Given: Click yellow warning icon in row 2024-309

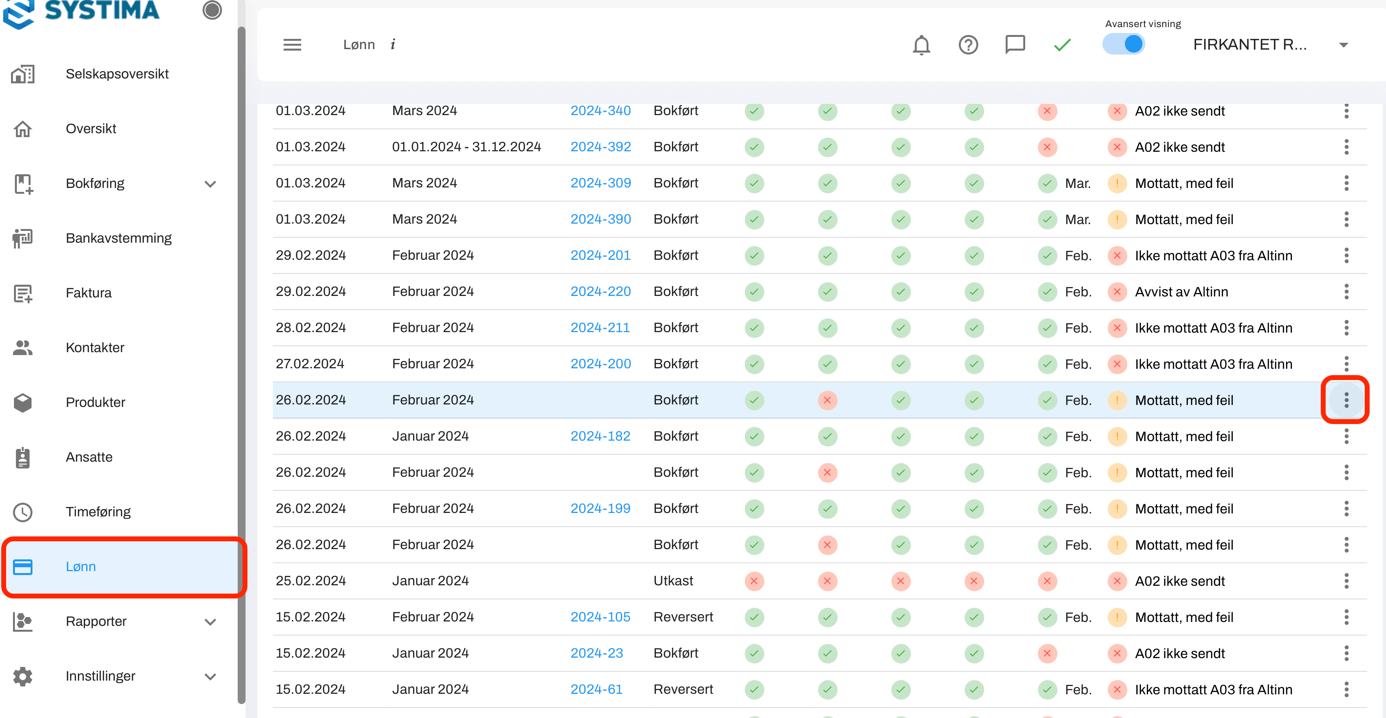Looking at the screenshot, I should click(1117, 183).
